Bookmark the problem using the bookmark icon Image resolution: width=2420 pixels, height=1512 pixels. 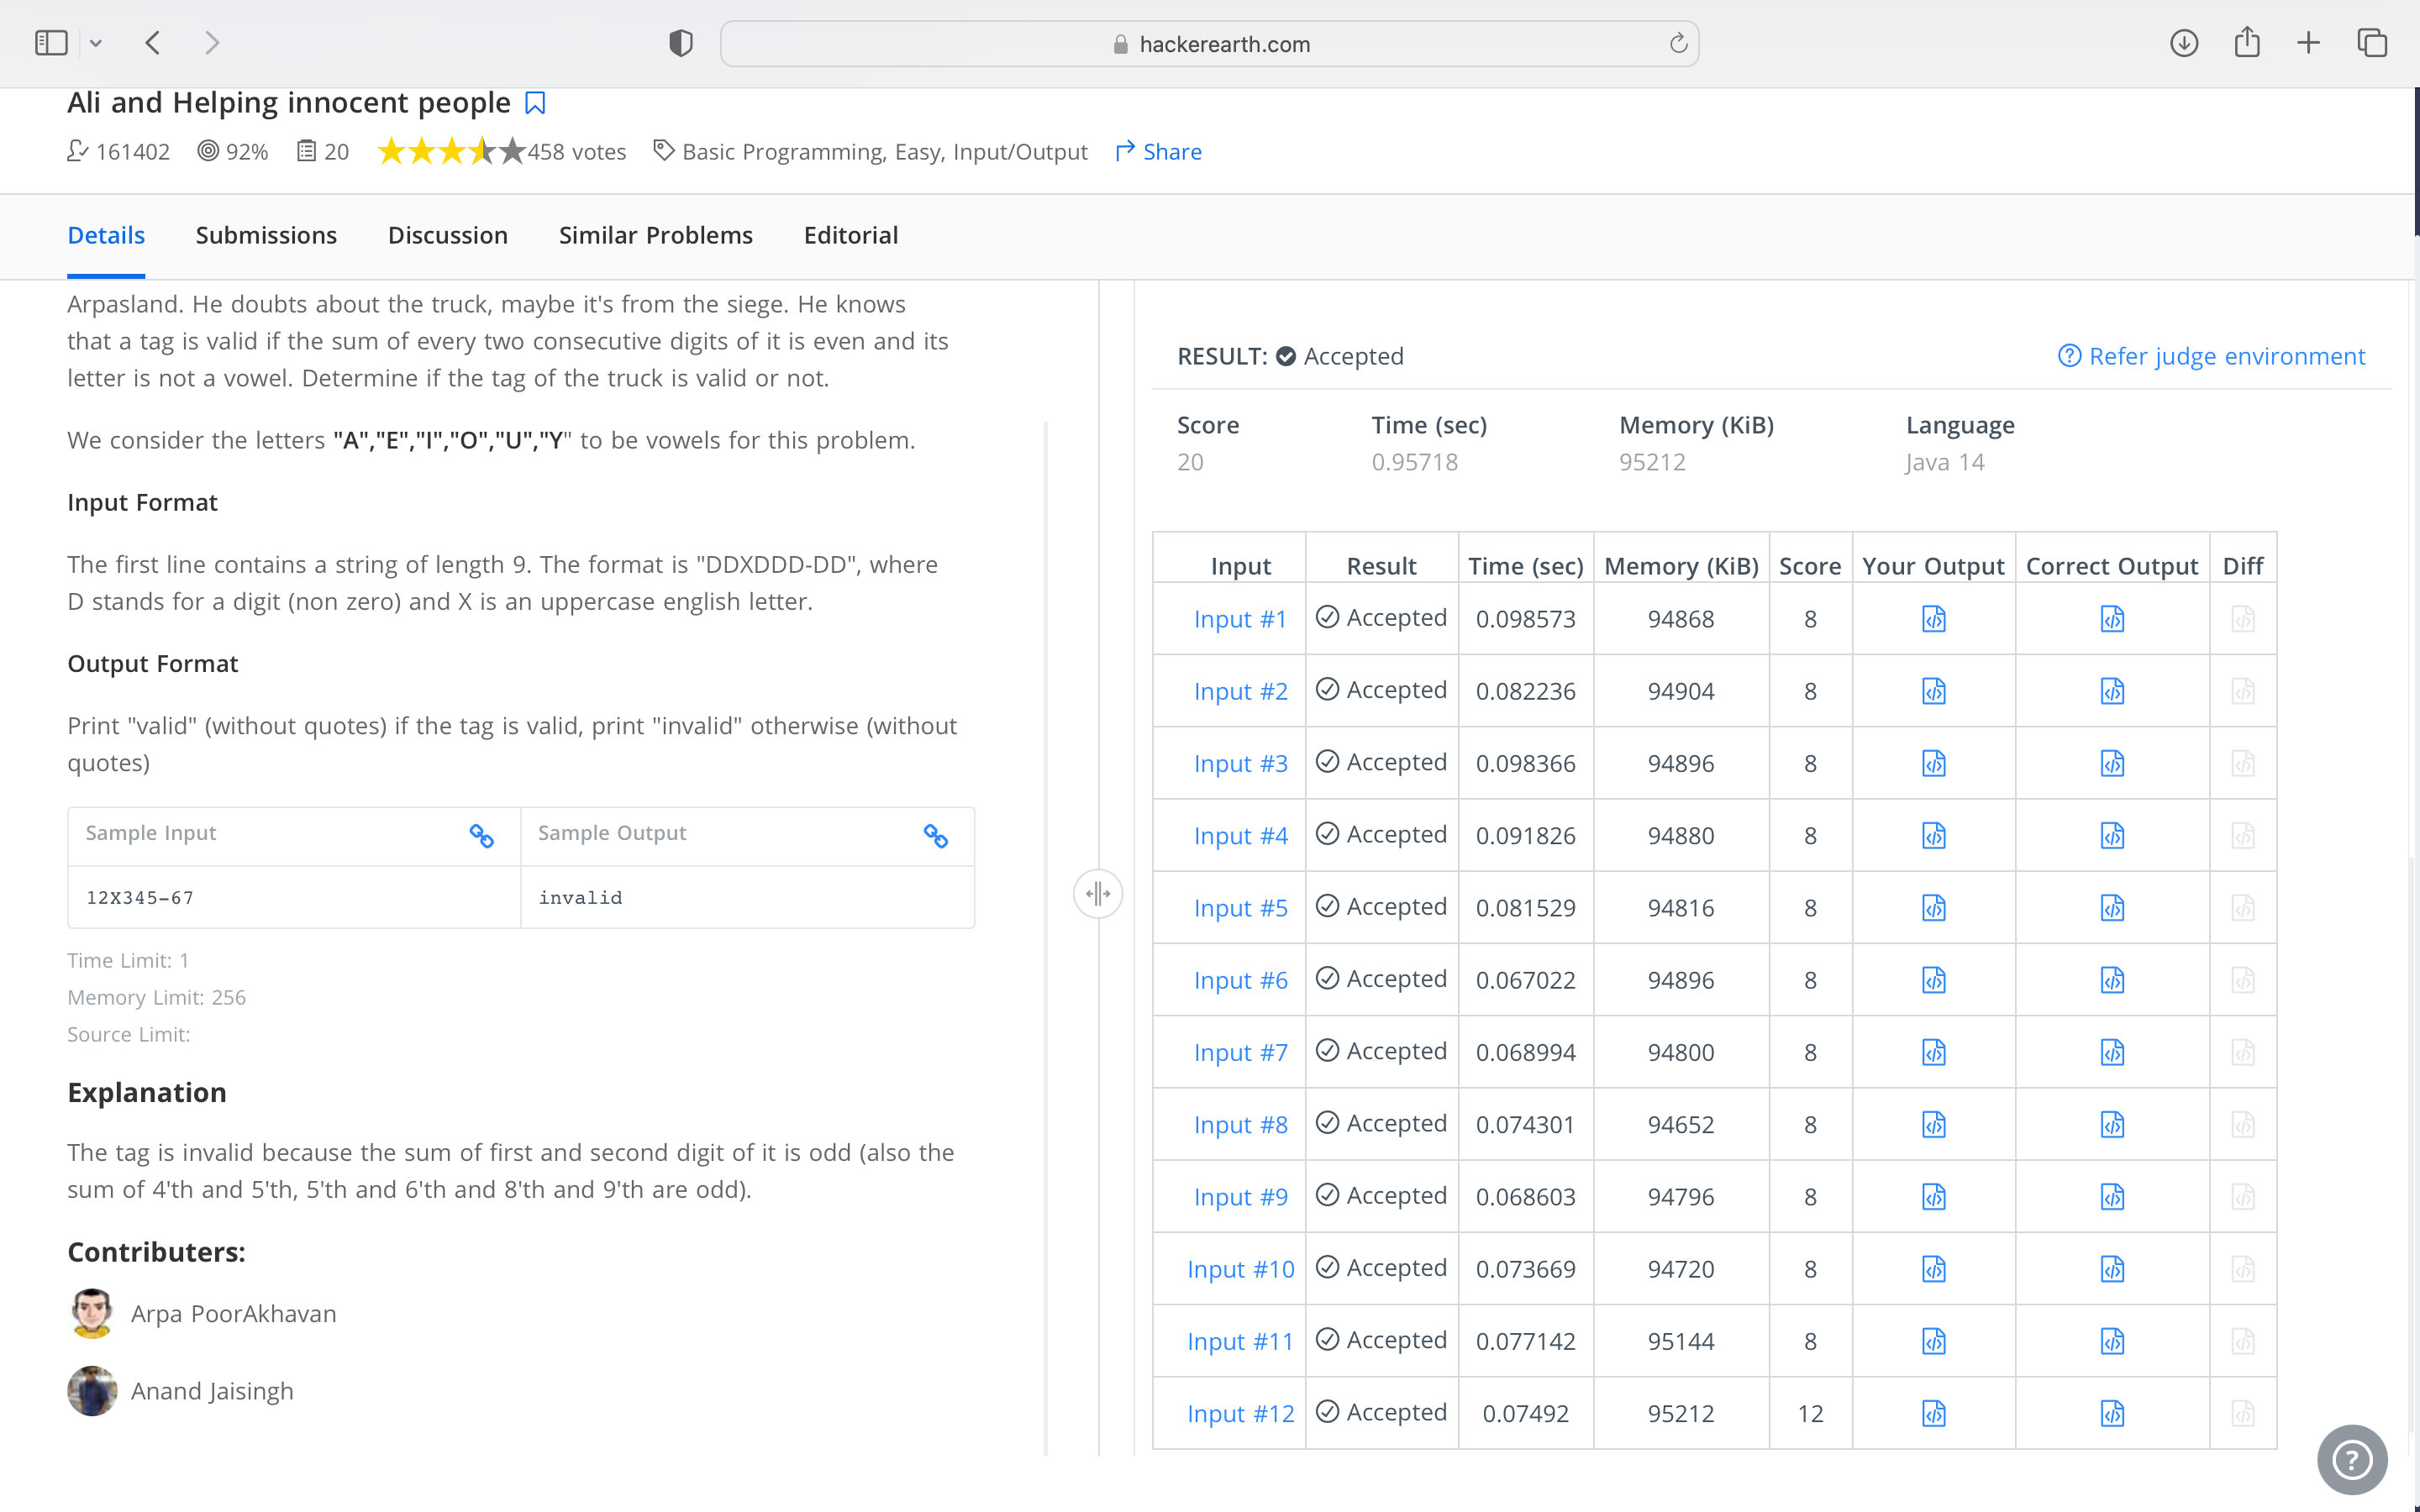(535, 103)
